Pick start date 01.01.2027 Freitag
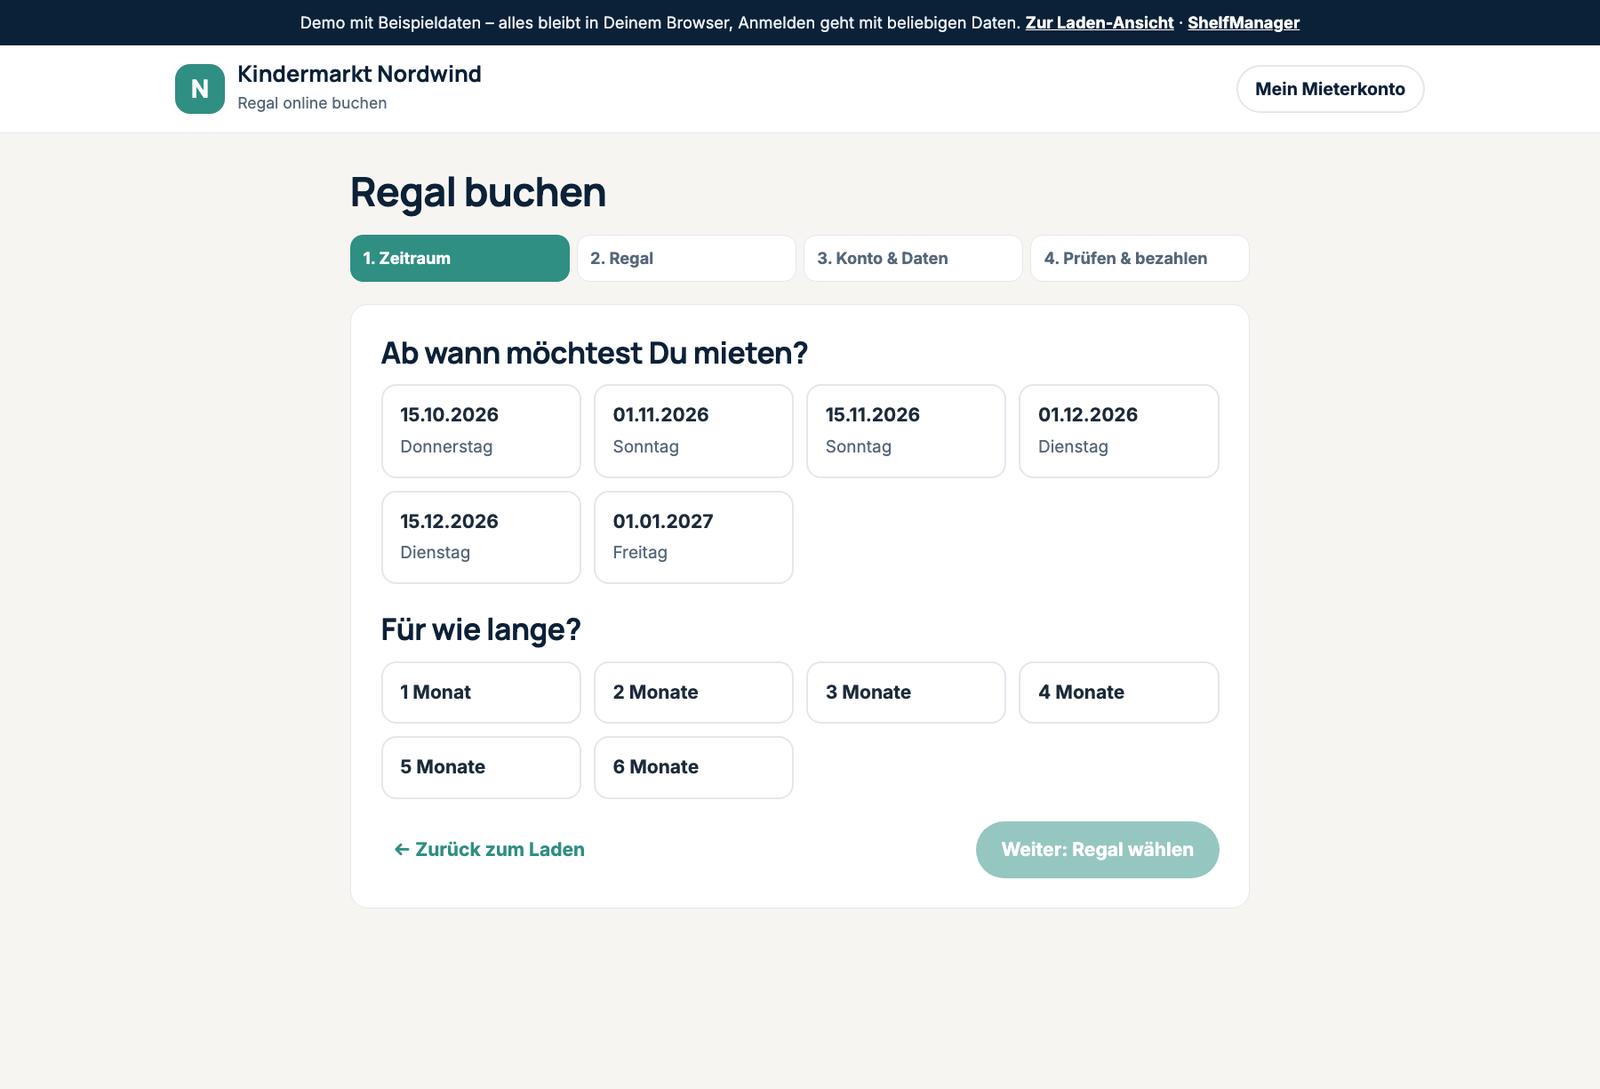Screen dimensions: 1600x1089 tap(694, 537)
